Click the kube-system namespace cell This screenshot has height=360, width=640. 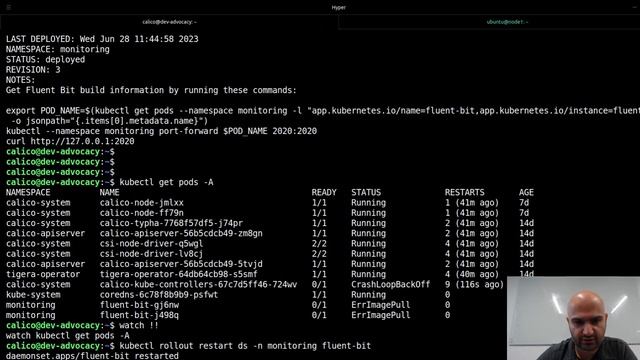[x=33, y=295]
